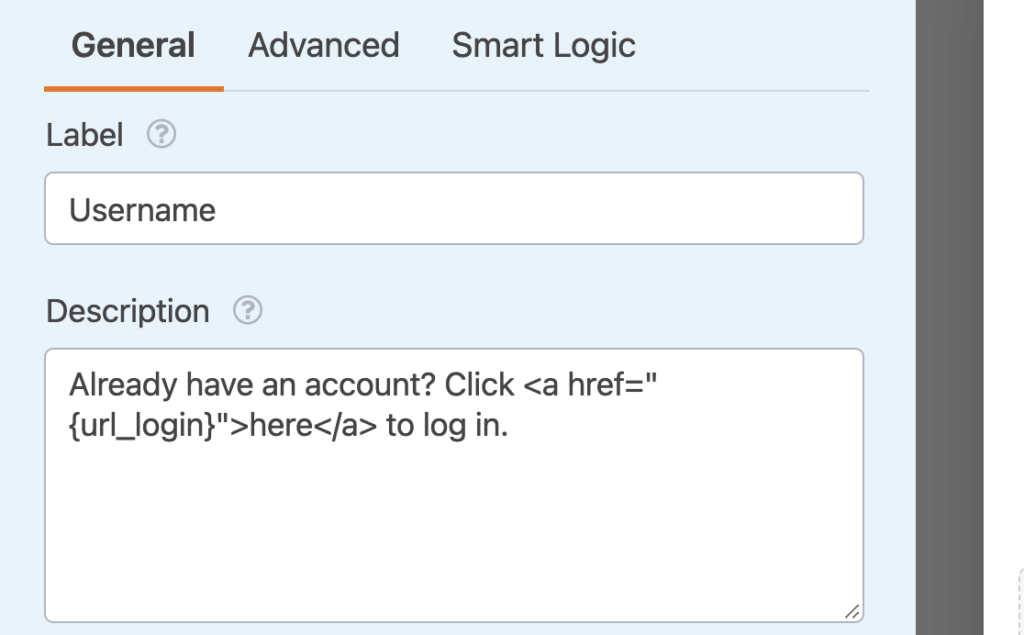Select the General tab

tap(133, 46)
